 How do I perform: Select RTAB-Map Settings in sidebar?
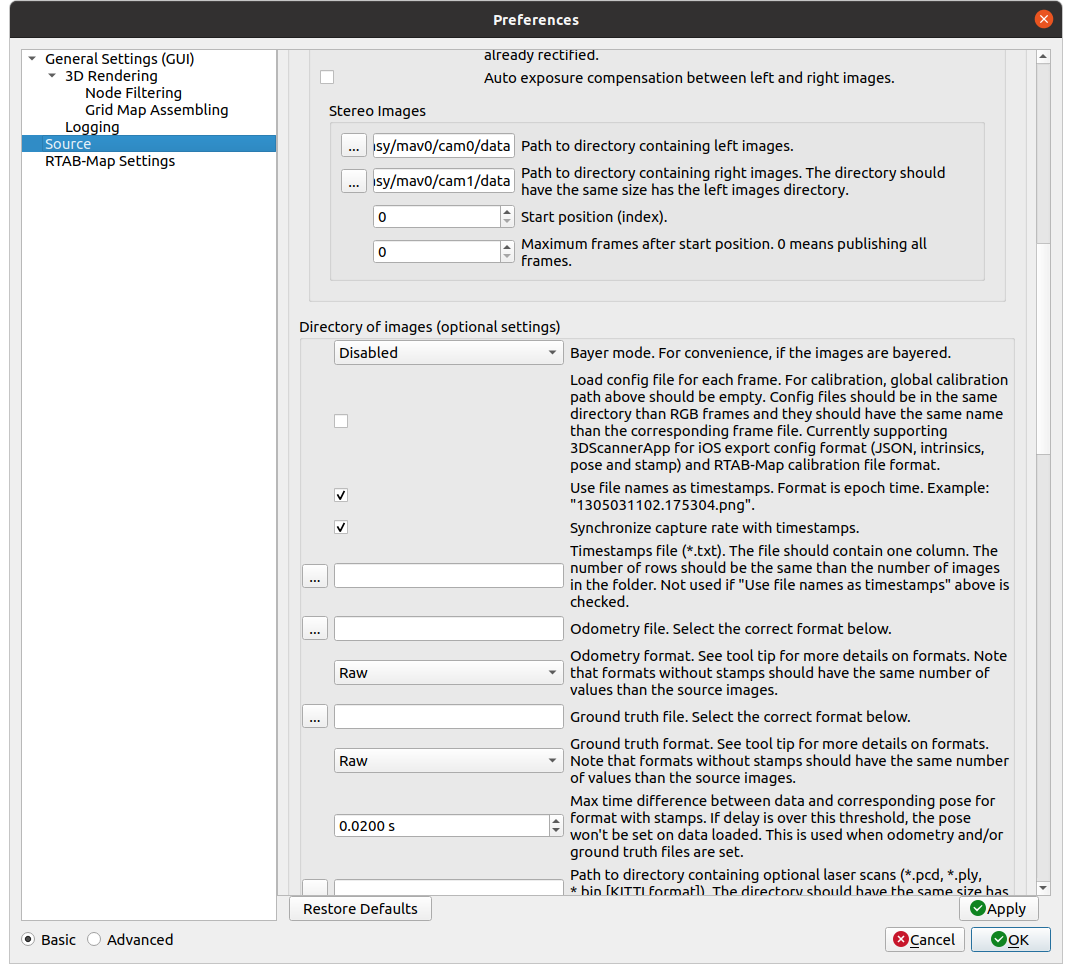[110, 161]
